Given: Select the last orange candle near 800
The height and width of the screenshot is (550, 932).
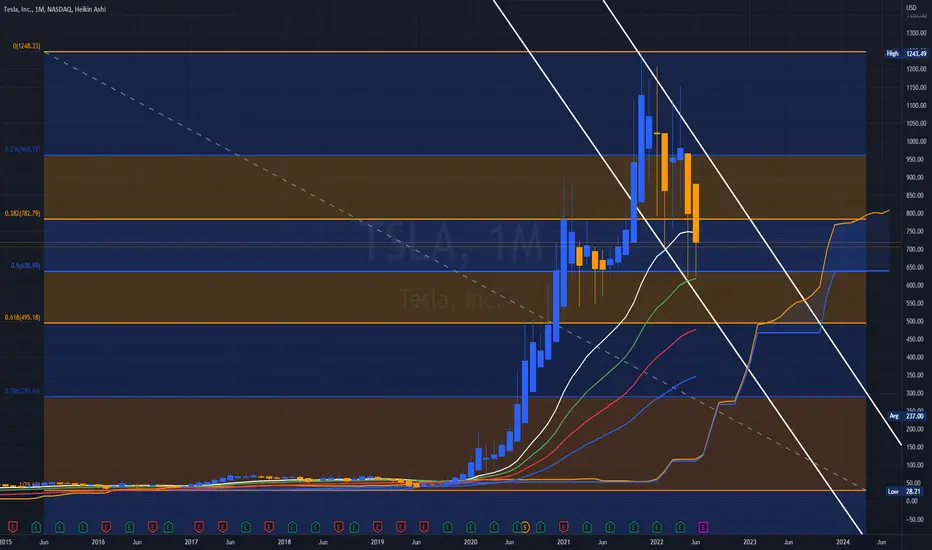Looking at the screenshot, I should [695, 213].
